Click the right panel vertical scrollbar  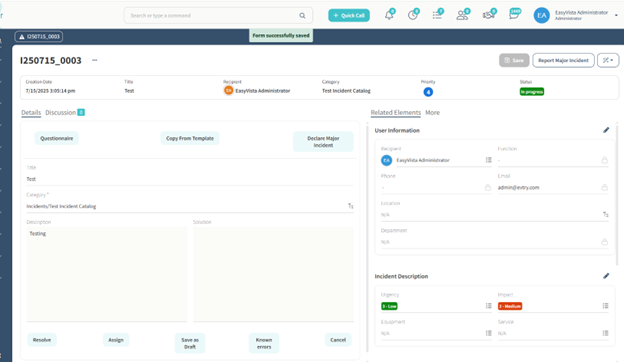pos(617,195)
